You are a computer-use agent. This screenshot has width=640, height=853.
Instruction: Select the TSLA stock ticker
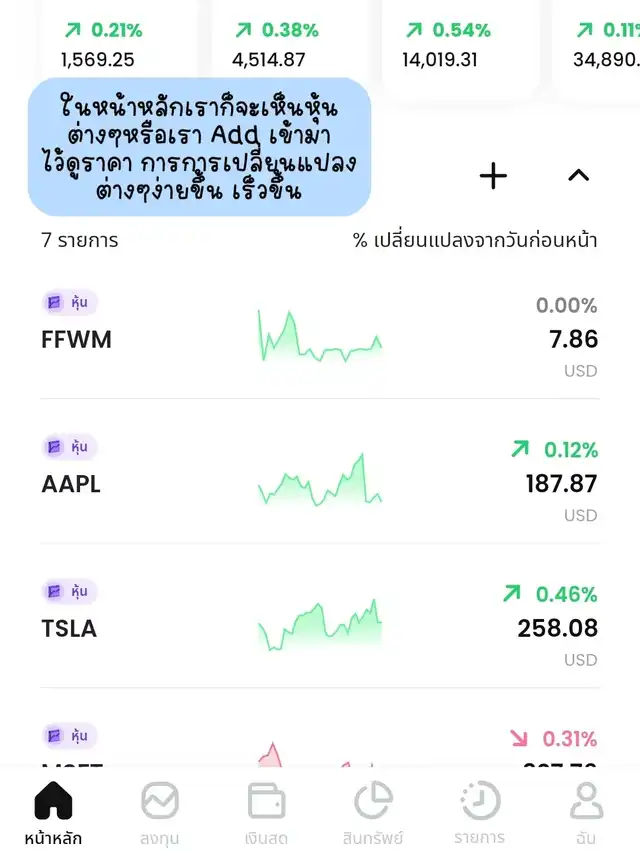69,629
